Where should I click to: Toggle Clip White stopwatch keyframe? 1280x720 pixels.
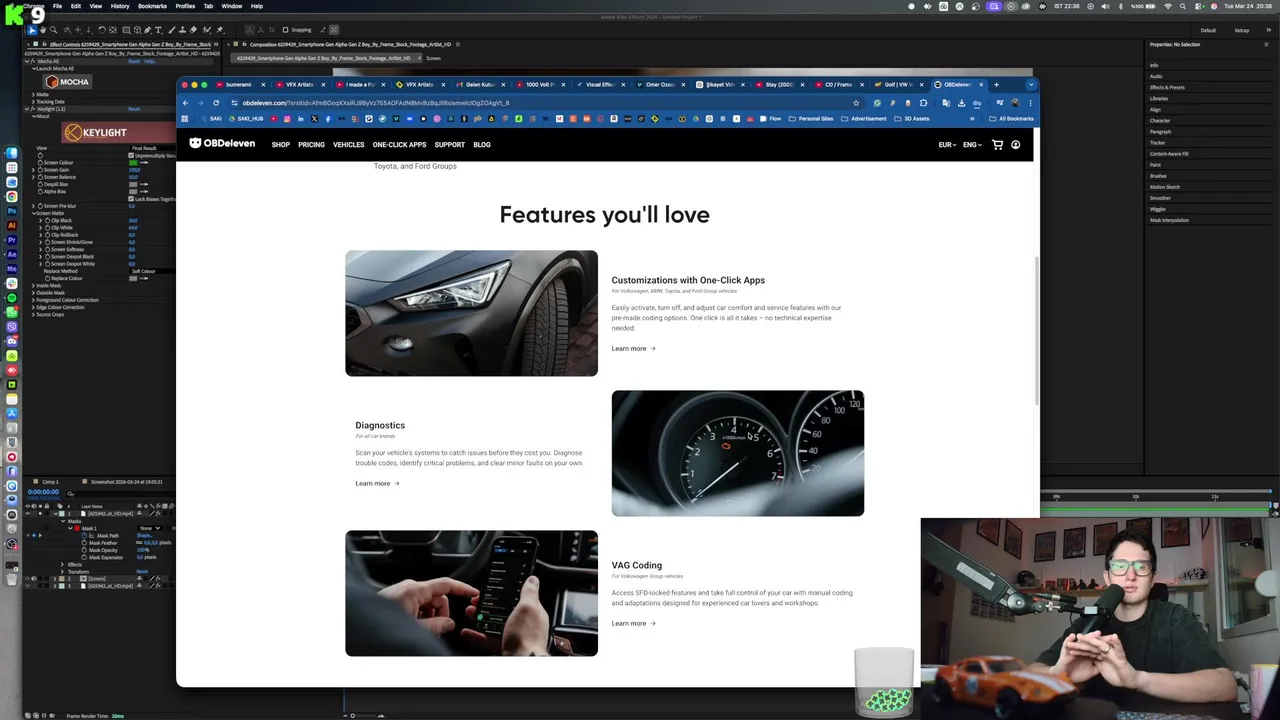(x=47, y=228)
